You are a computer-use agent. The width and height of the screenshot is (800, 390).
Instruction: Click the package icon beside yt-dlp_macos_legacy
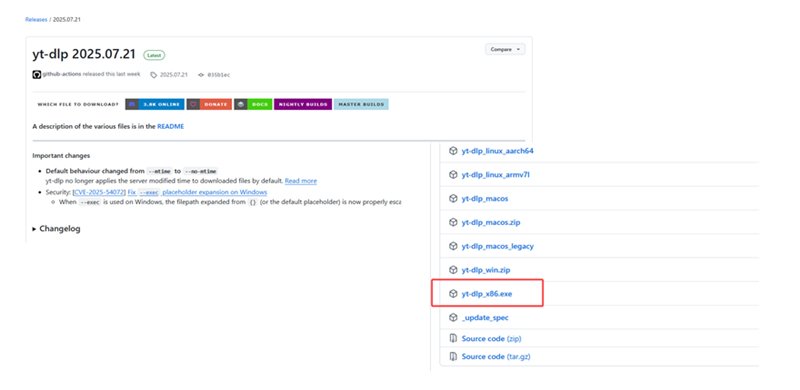pos(453,246)
